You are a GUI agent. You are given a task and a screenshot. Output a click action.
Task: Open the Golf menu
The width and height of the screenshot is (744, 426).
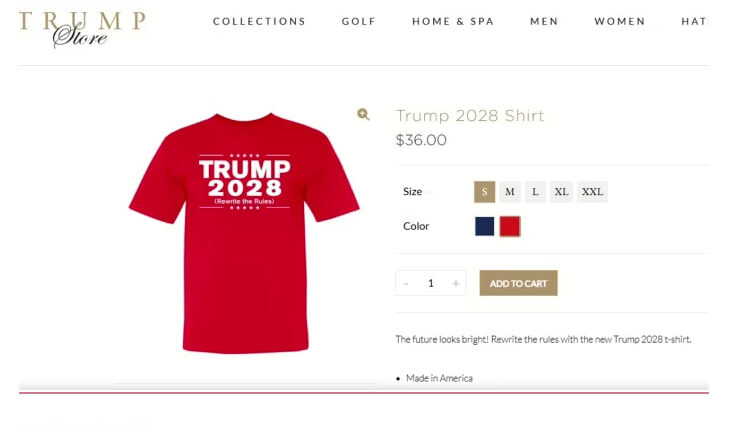pyautogui.click(x=359, y=21)
